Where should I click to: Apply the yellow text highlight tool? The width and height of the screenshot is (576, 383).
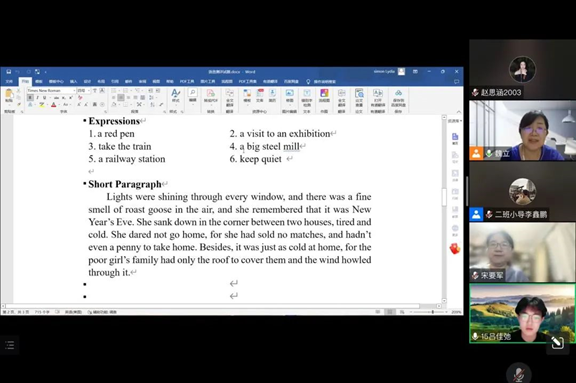[x=42, y=105]
